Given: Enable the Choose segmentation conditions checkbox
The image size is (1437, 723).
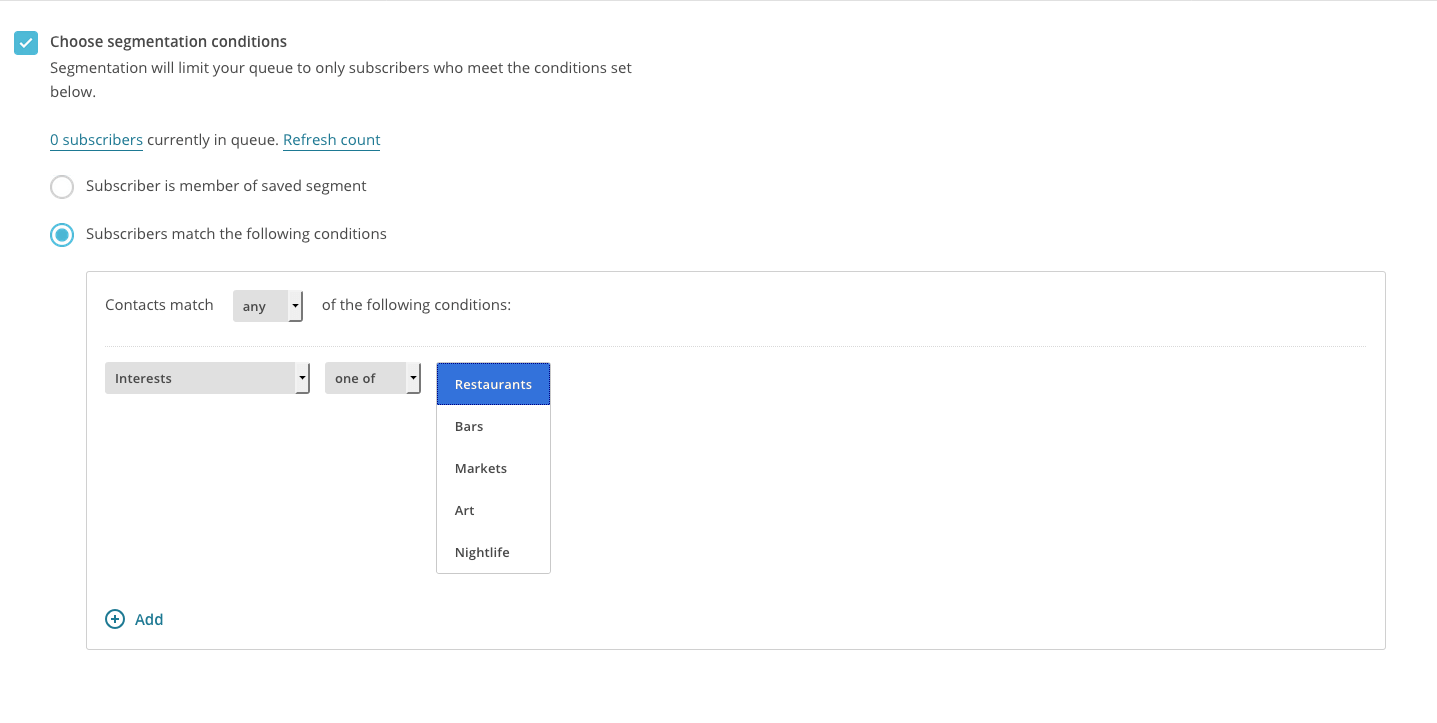Looking at the screenshot, I should click(x=25, y=42).
